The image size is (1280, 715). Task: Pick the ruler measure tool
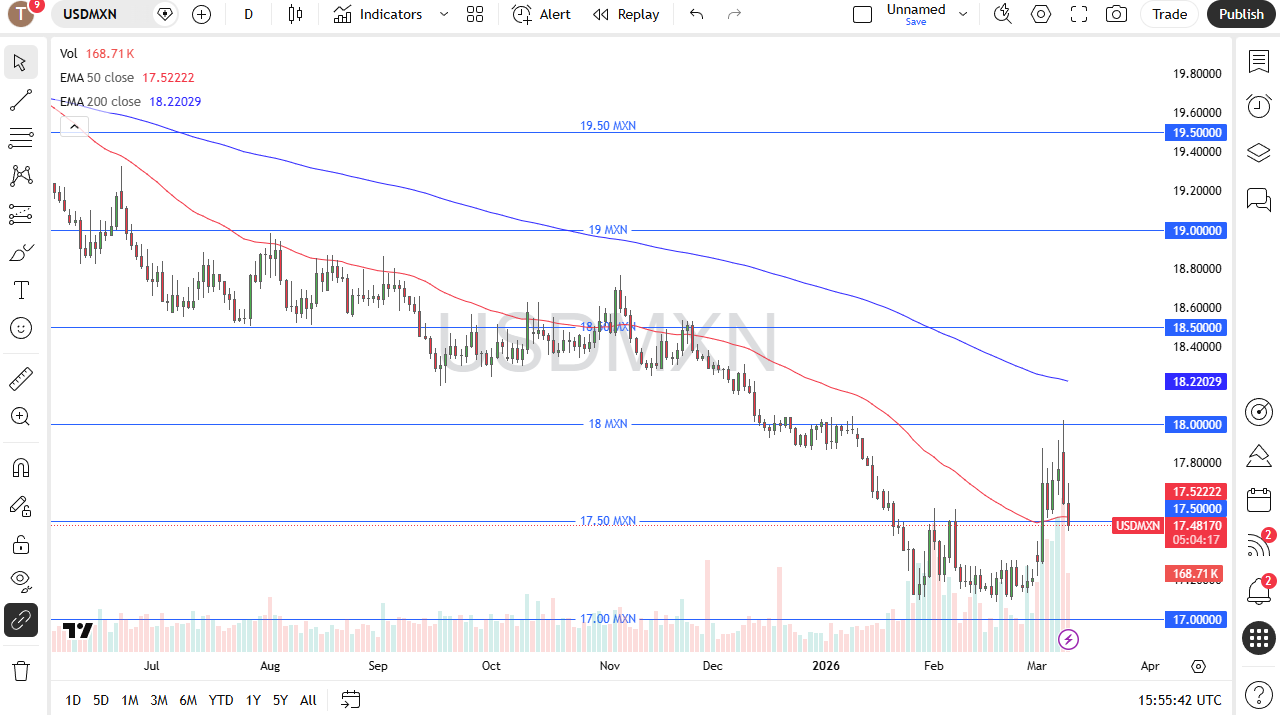20,379
